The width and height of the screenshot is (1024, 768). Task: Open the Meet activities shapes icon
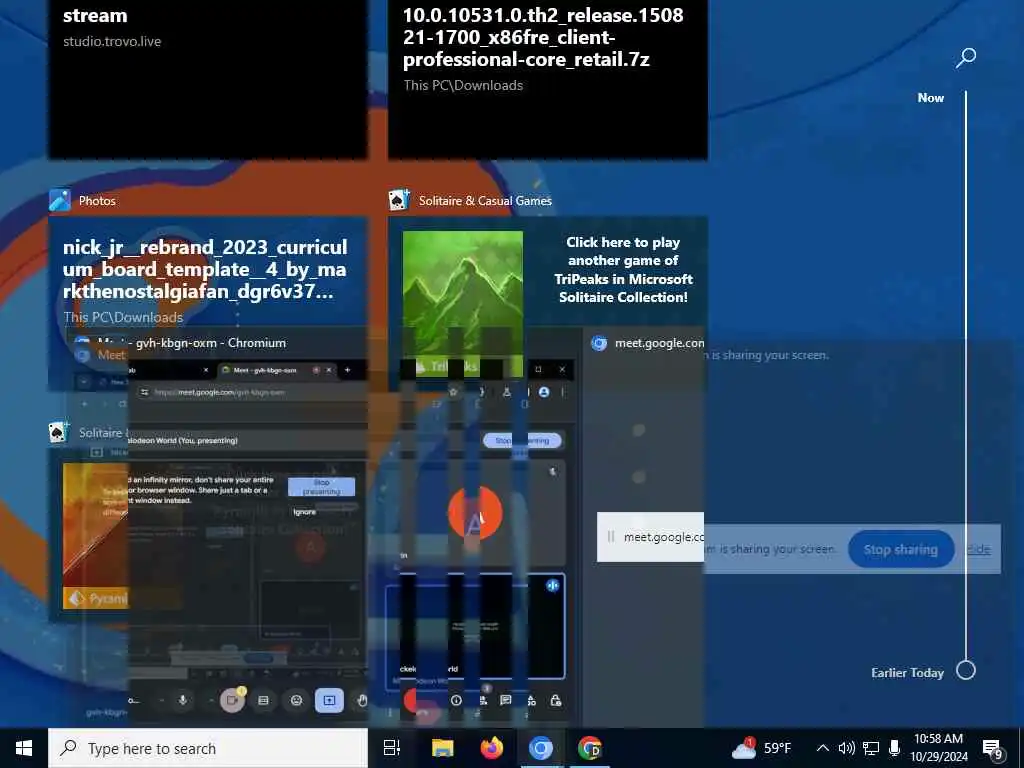pyautogui.click(x=531, y=700)
